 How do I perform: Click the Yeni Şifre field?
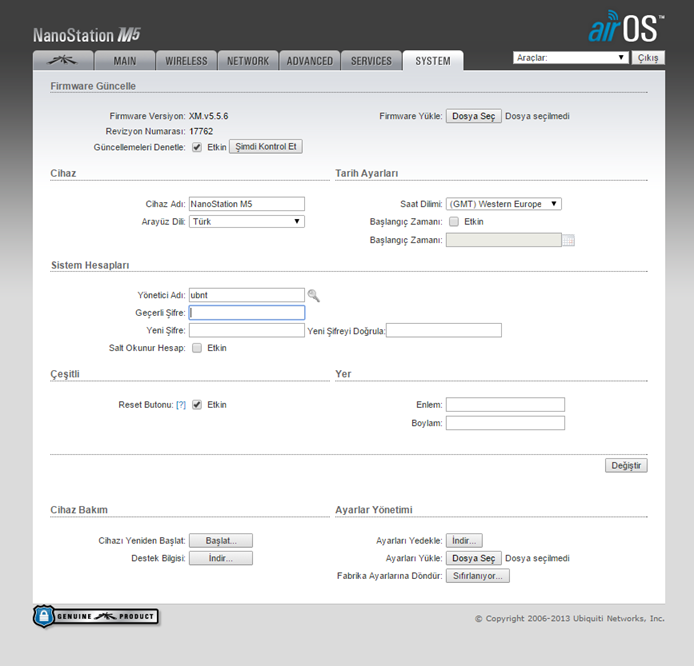(247, 331)
